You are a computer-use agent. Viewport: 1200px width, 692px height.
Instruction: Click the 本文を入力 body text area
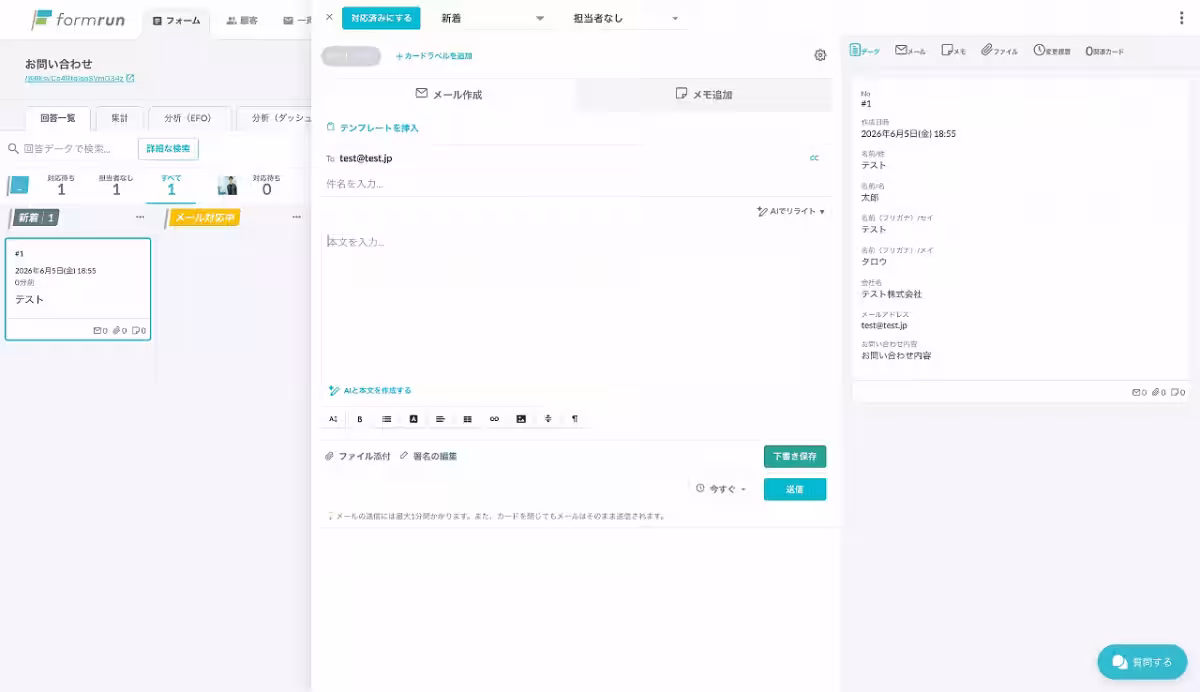tap(577, 303)
